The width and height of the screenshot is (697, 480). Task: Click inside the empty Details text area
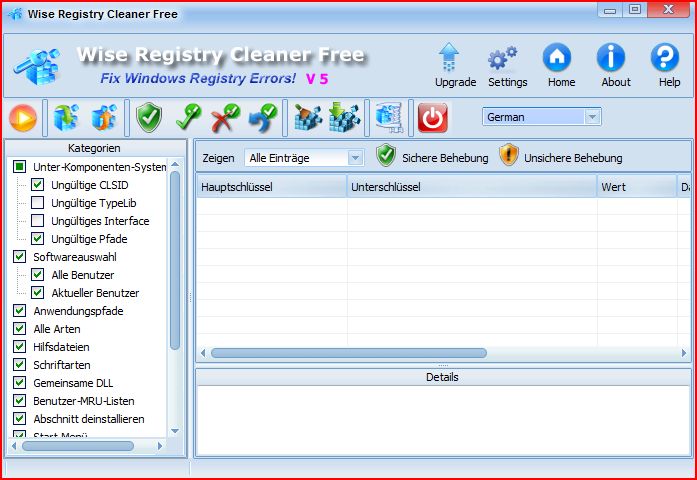click(443, 420)
